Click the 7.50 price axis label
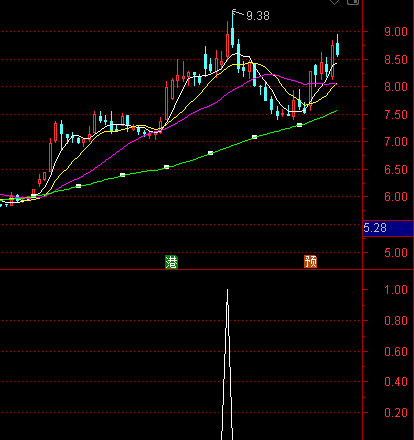 pyautogui.click(x=396, y=115)
